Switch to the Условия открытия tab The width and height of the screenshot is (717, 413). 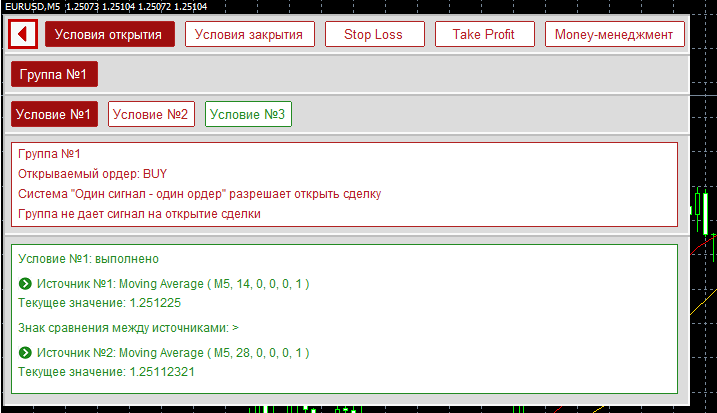109,34
